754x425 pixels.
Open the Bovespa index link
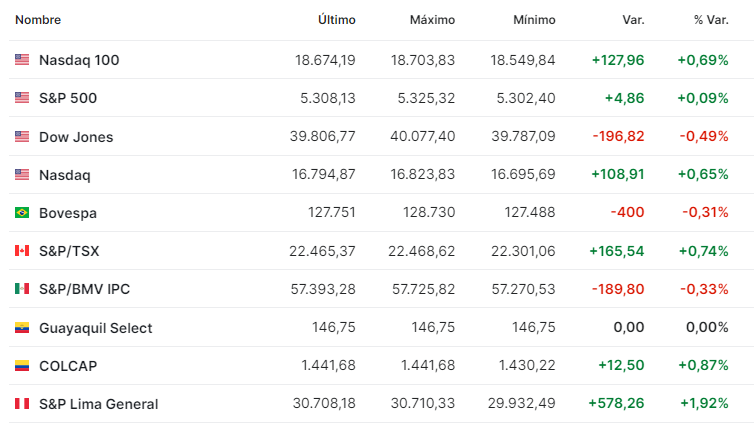[68, 213]
